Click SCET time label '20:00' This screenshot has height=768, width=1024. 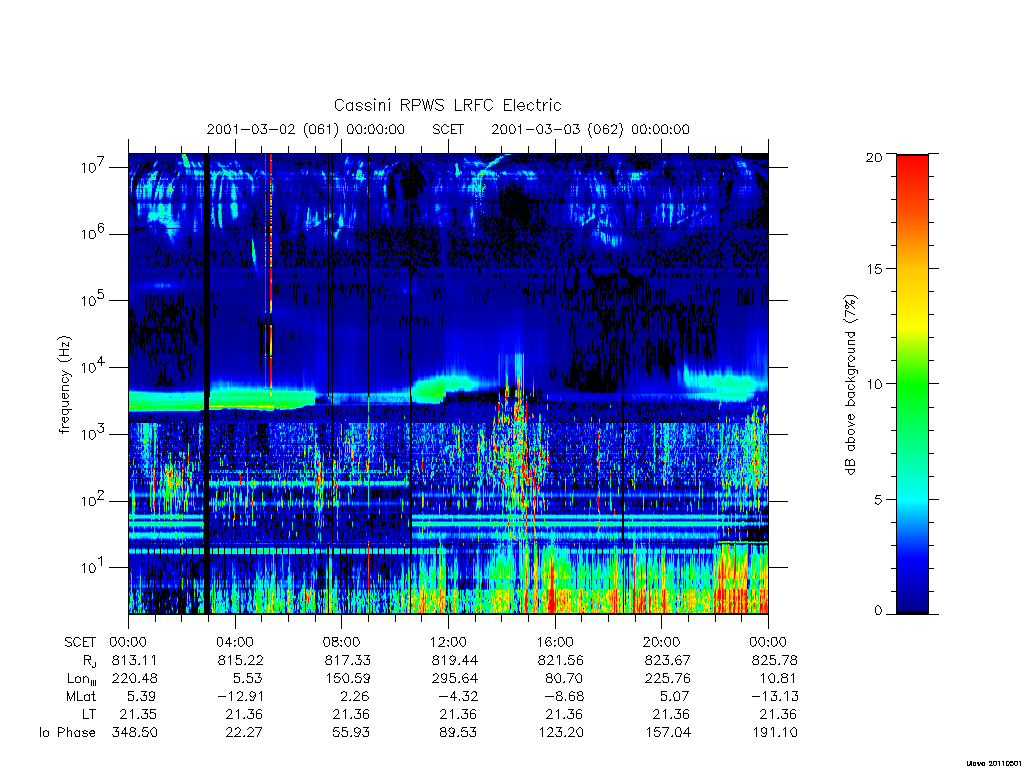[x=662, y=642]
